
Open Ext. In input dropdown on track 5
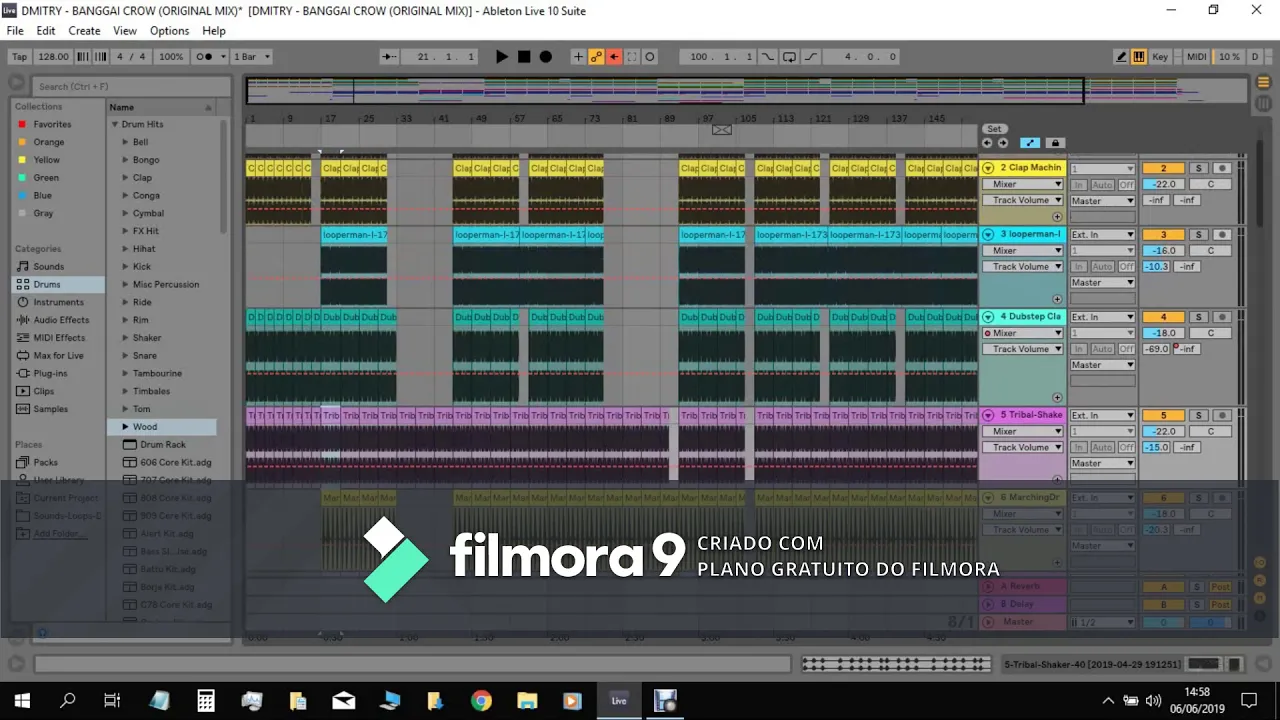coord(1102,415)
